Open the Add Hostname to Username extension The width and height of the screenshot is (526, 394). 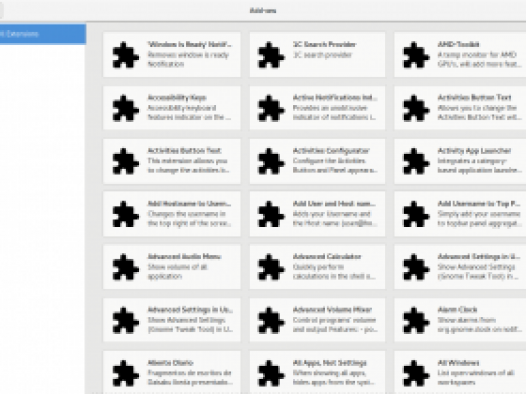click(x=172, y=214)
